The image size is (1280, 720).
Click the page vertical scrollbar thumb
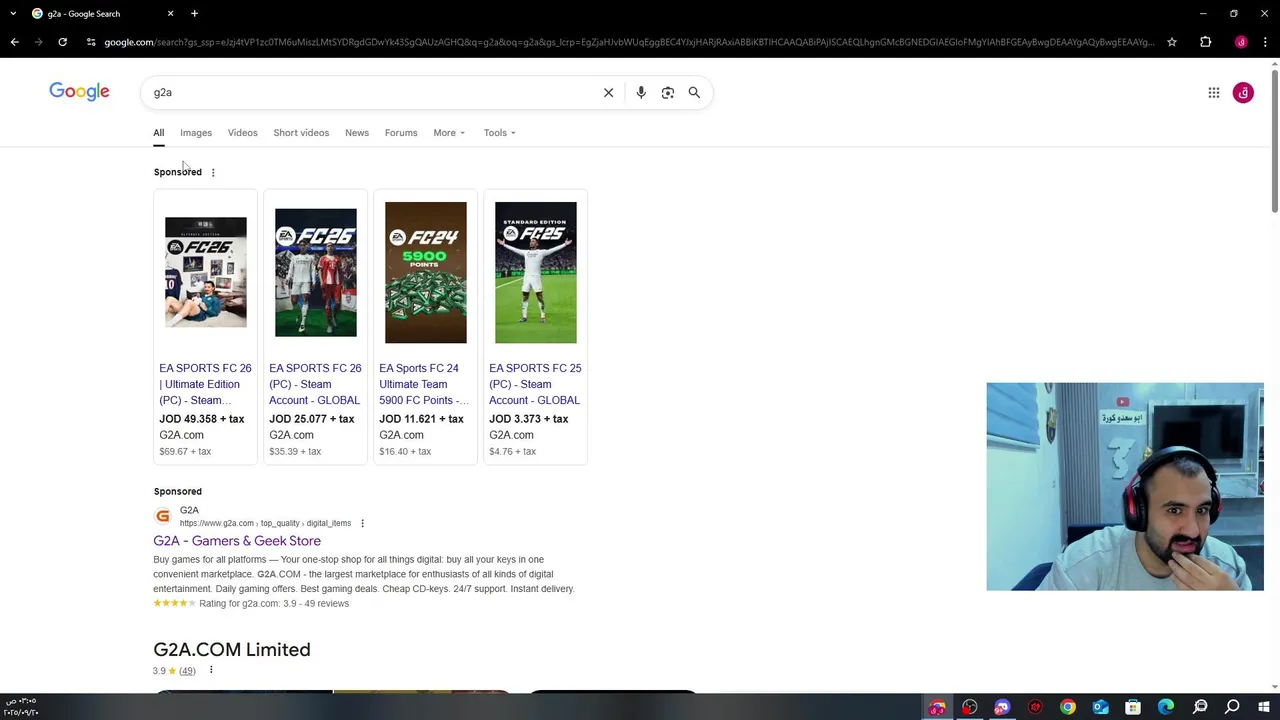pyautogui.click(x=1274, y=140)
